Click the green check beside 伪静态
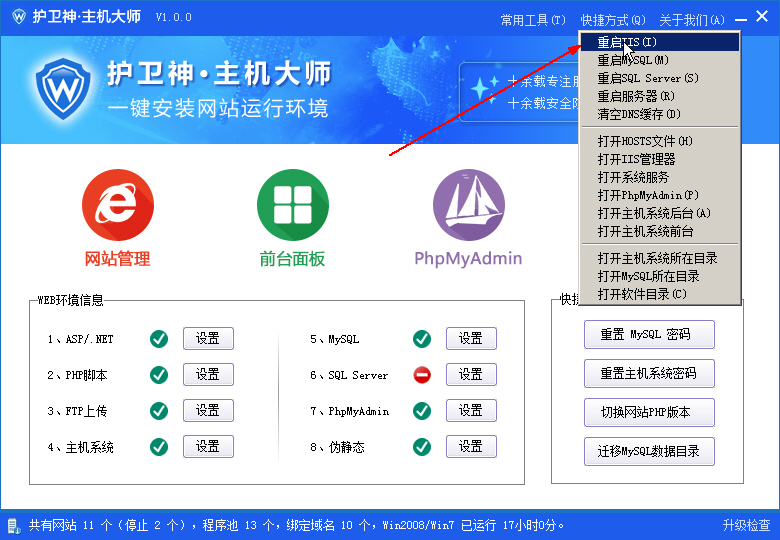Screen dimensions: 780x540 [422, 447]
